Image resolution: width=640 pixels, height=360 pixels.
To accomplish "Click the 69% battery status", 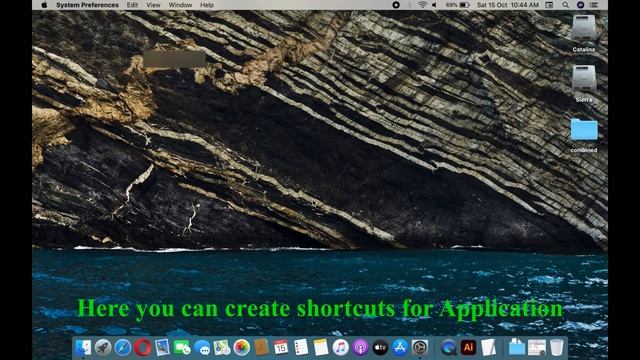I will pos(457,5).
